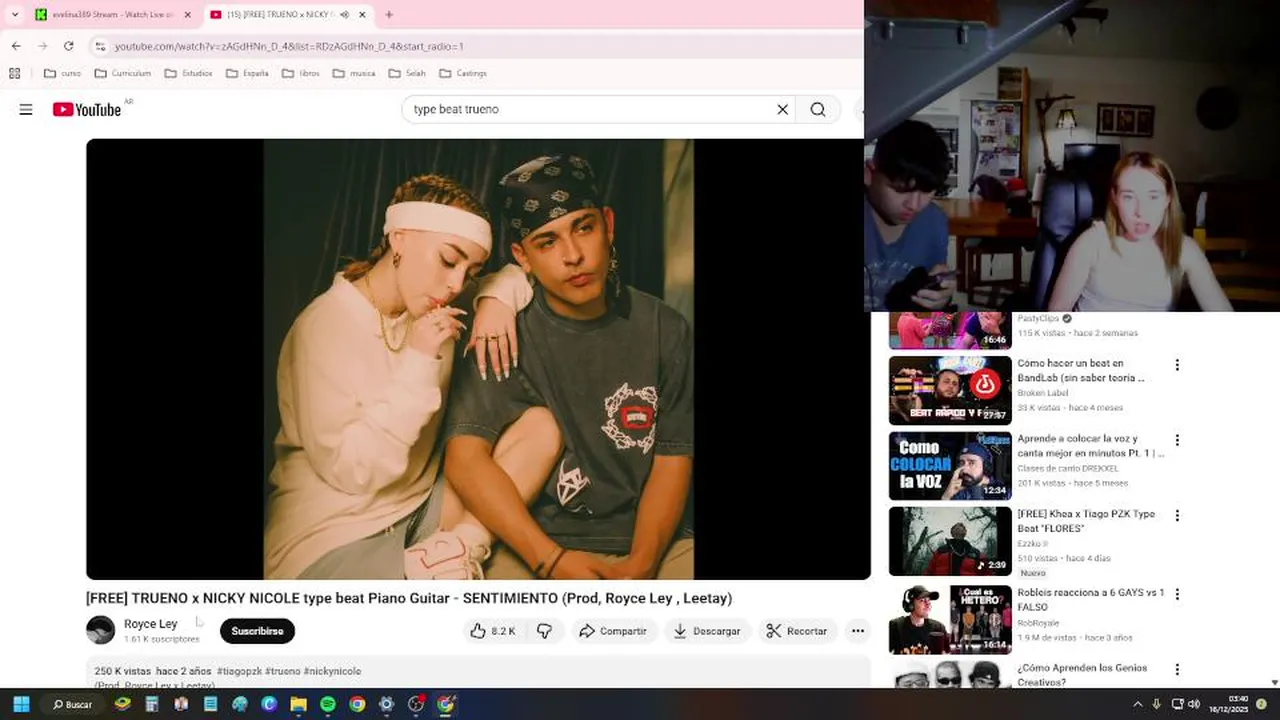Open Spotify from the taskbar

click(x=328, y=704)
